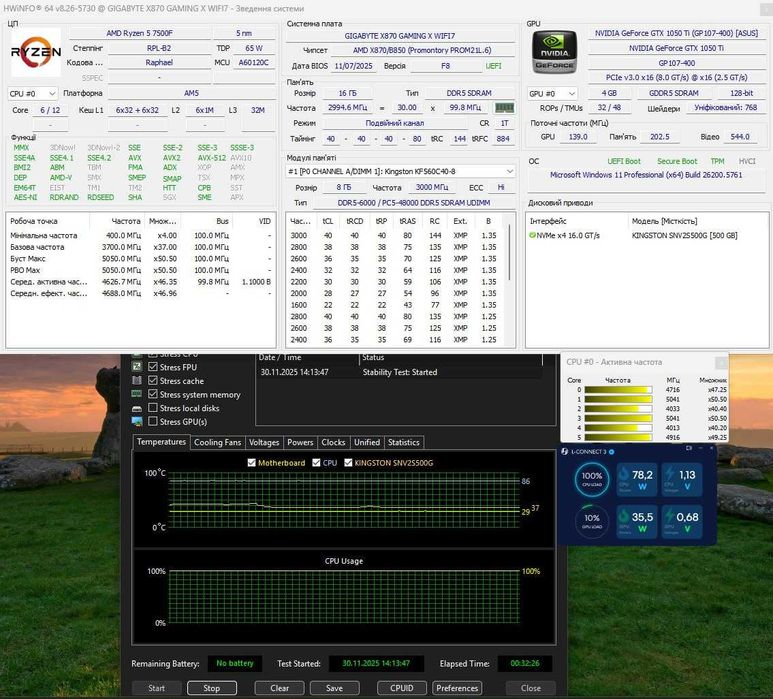Click the AMD Ryzen 5 7500F name field
Image resolution: width=773 pixels, height=699 pixels.
tap(140, 33)
